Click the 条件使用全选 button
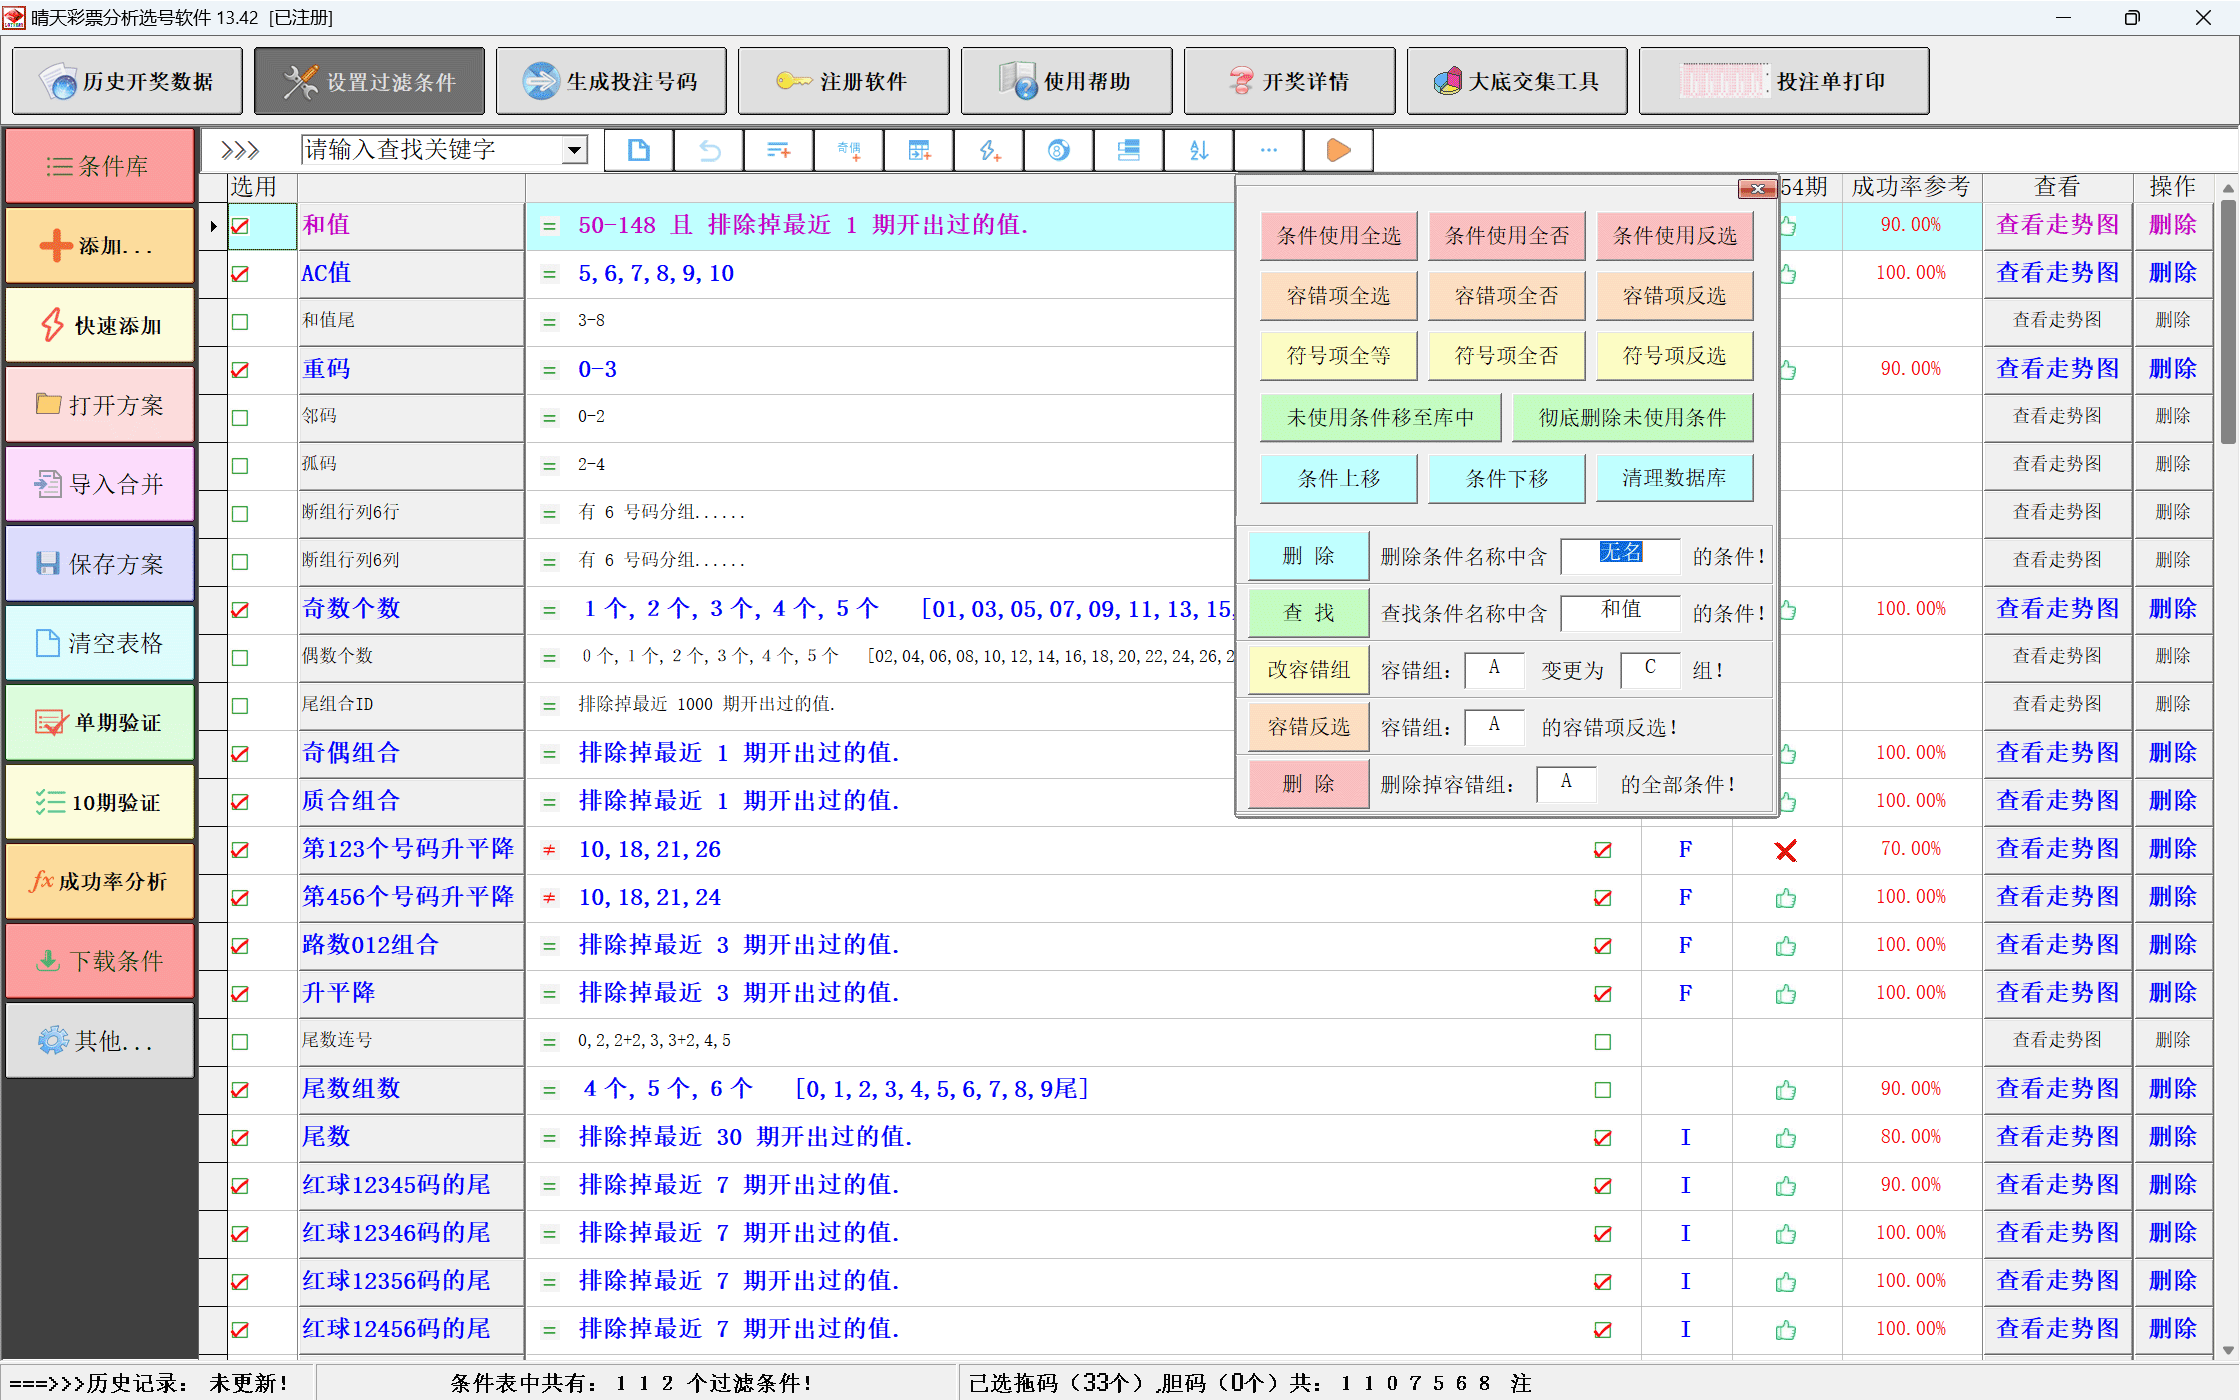2240x1400 pixels. [1338, 236]
